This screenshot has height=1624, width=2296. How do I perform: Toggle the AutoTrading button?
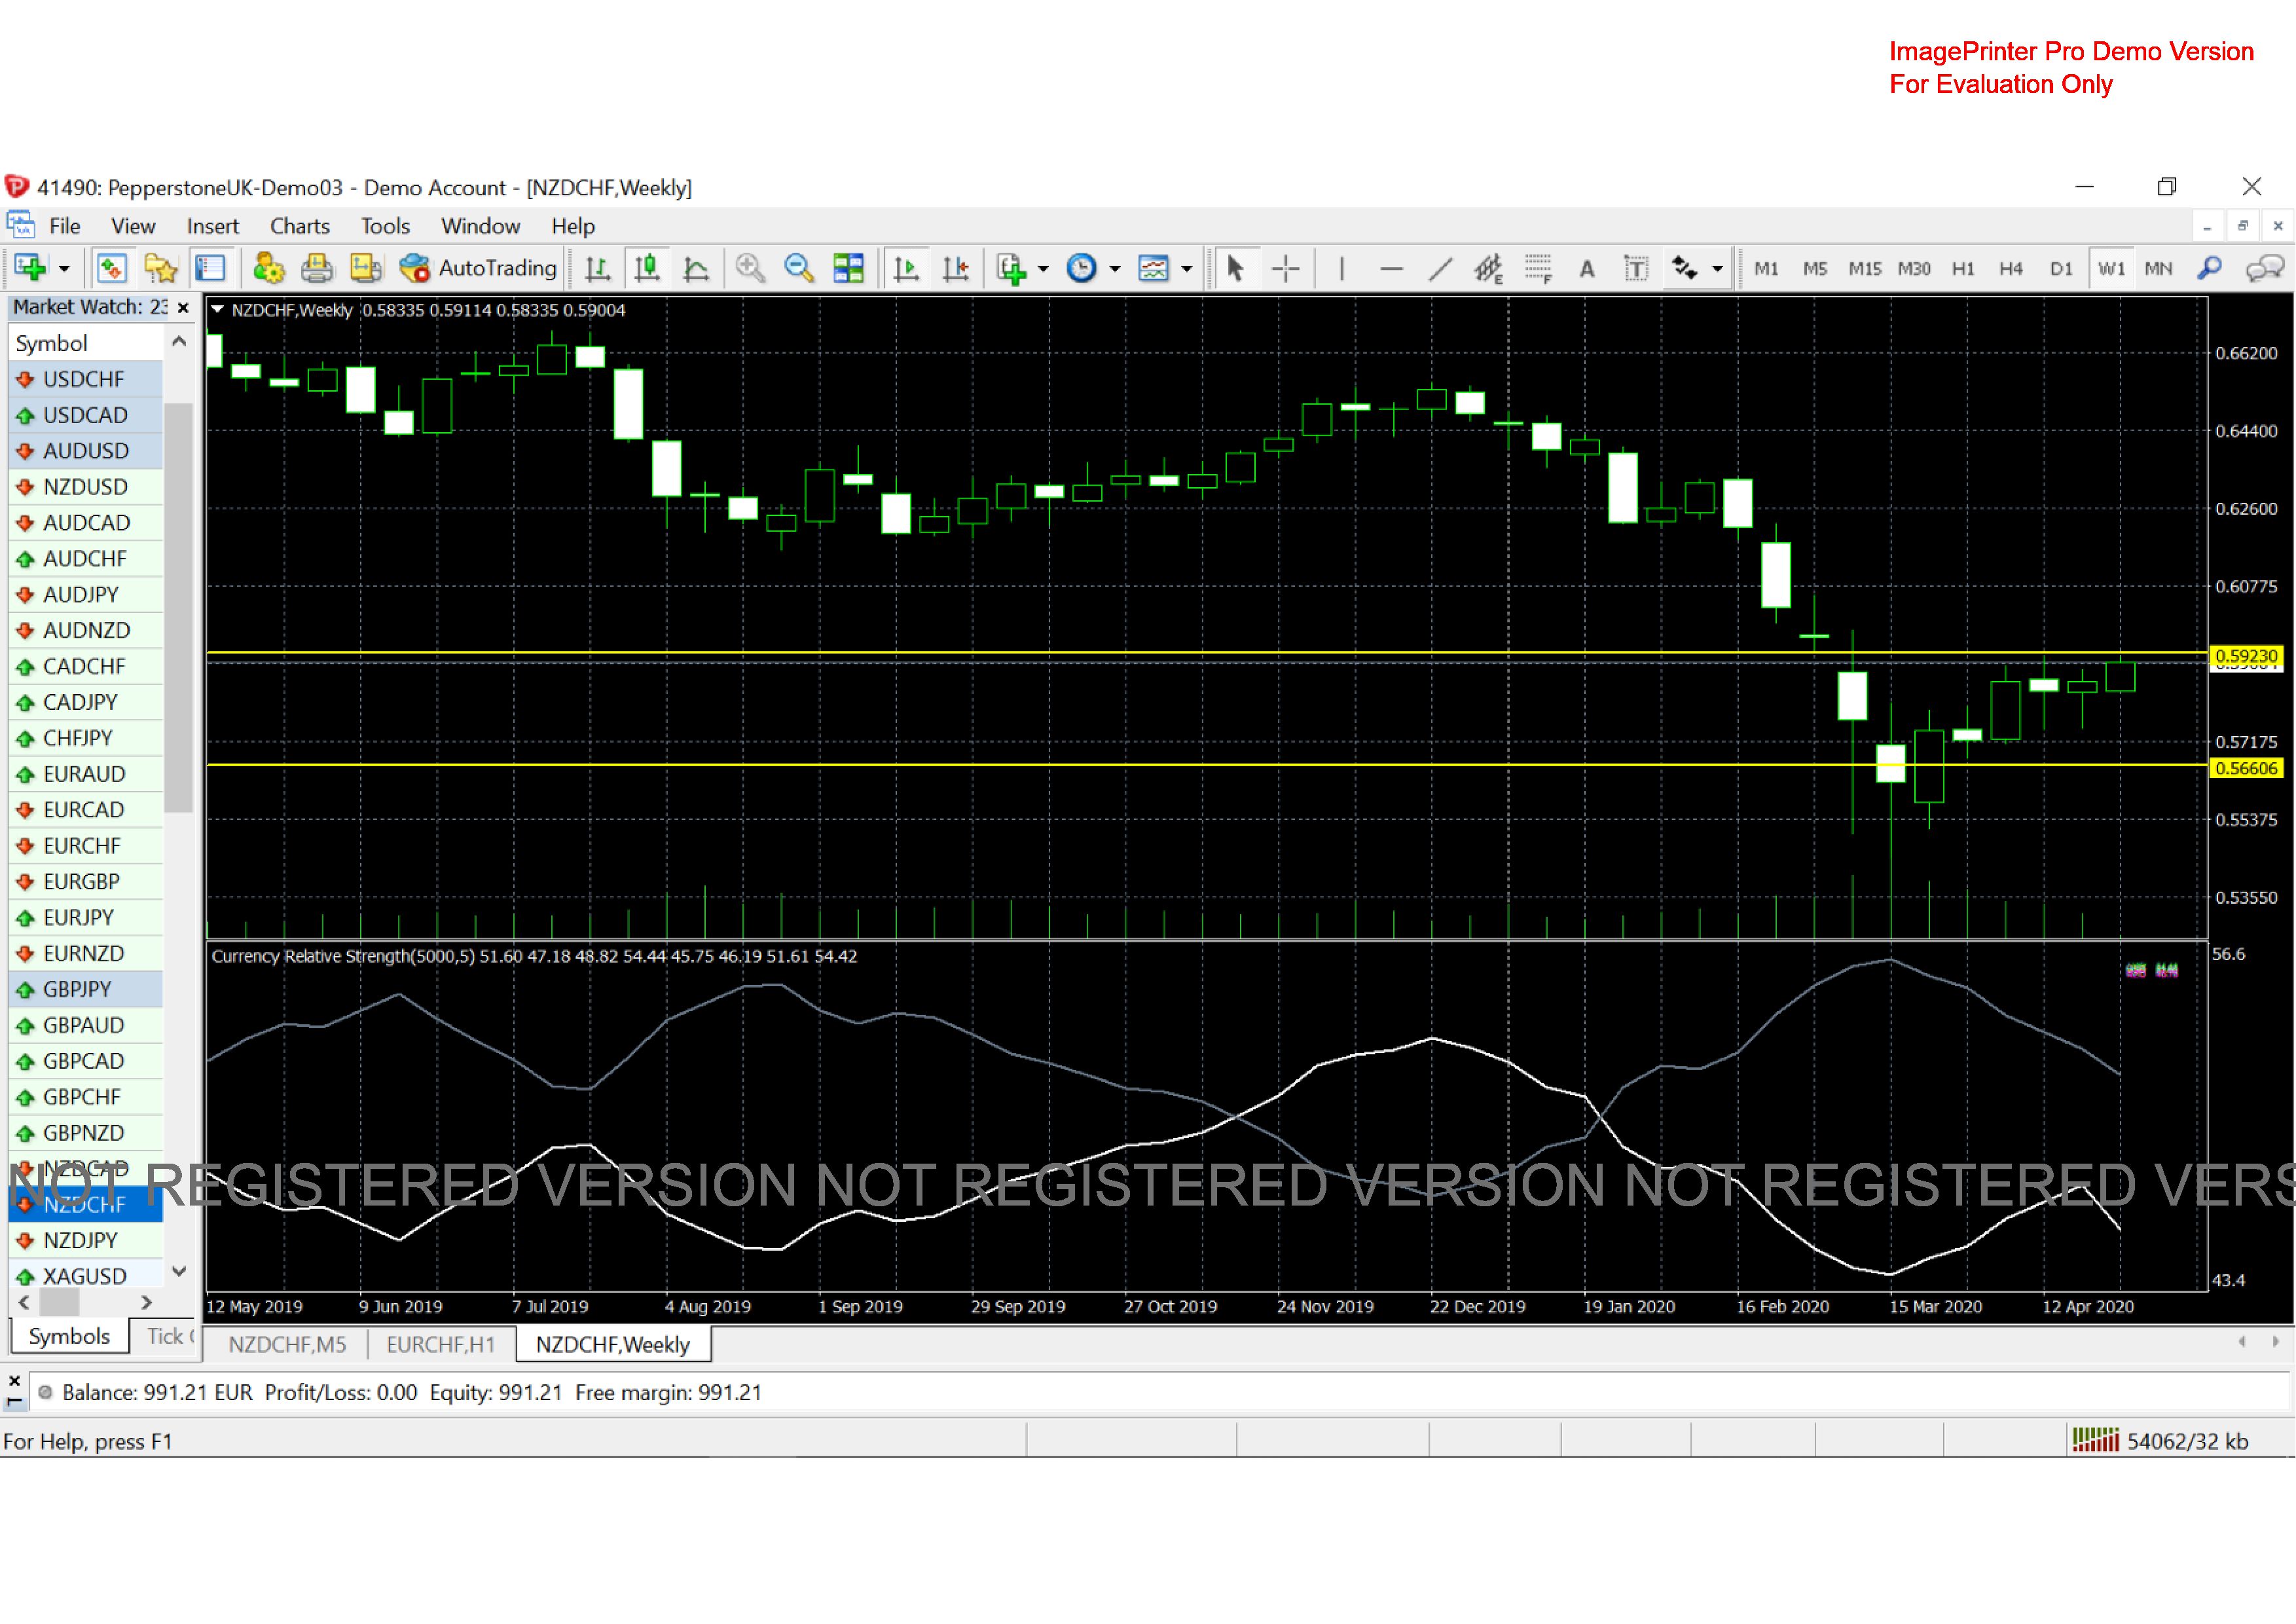pos(478,268)
